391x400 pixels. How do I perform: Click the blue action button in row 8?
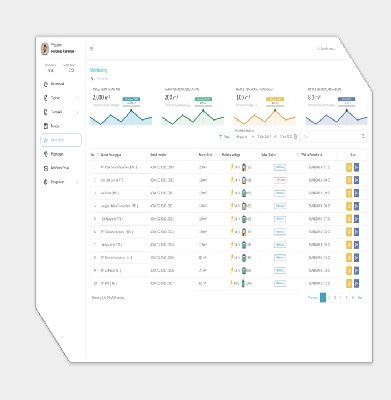click(x=356, y=258)
